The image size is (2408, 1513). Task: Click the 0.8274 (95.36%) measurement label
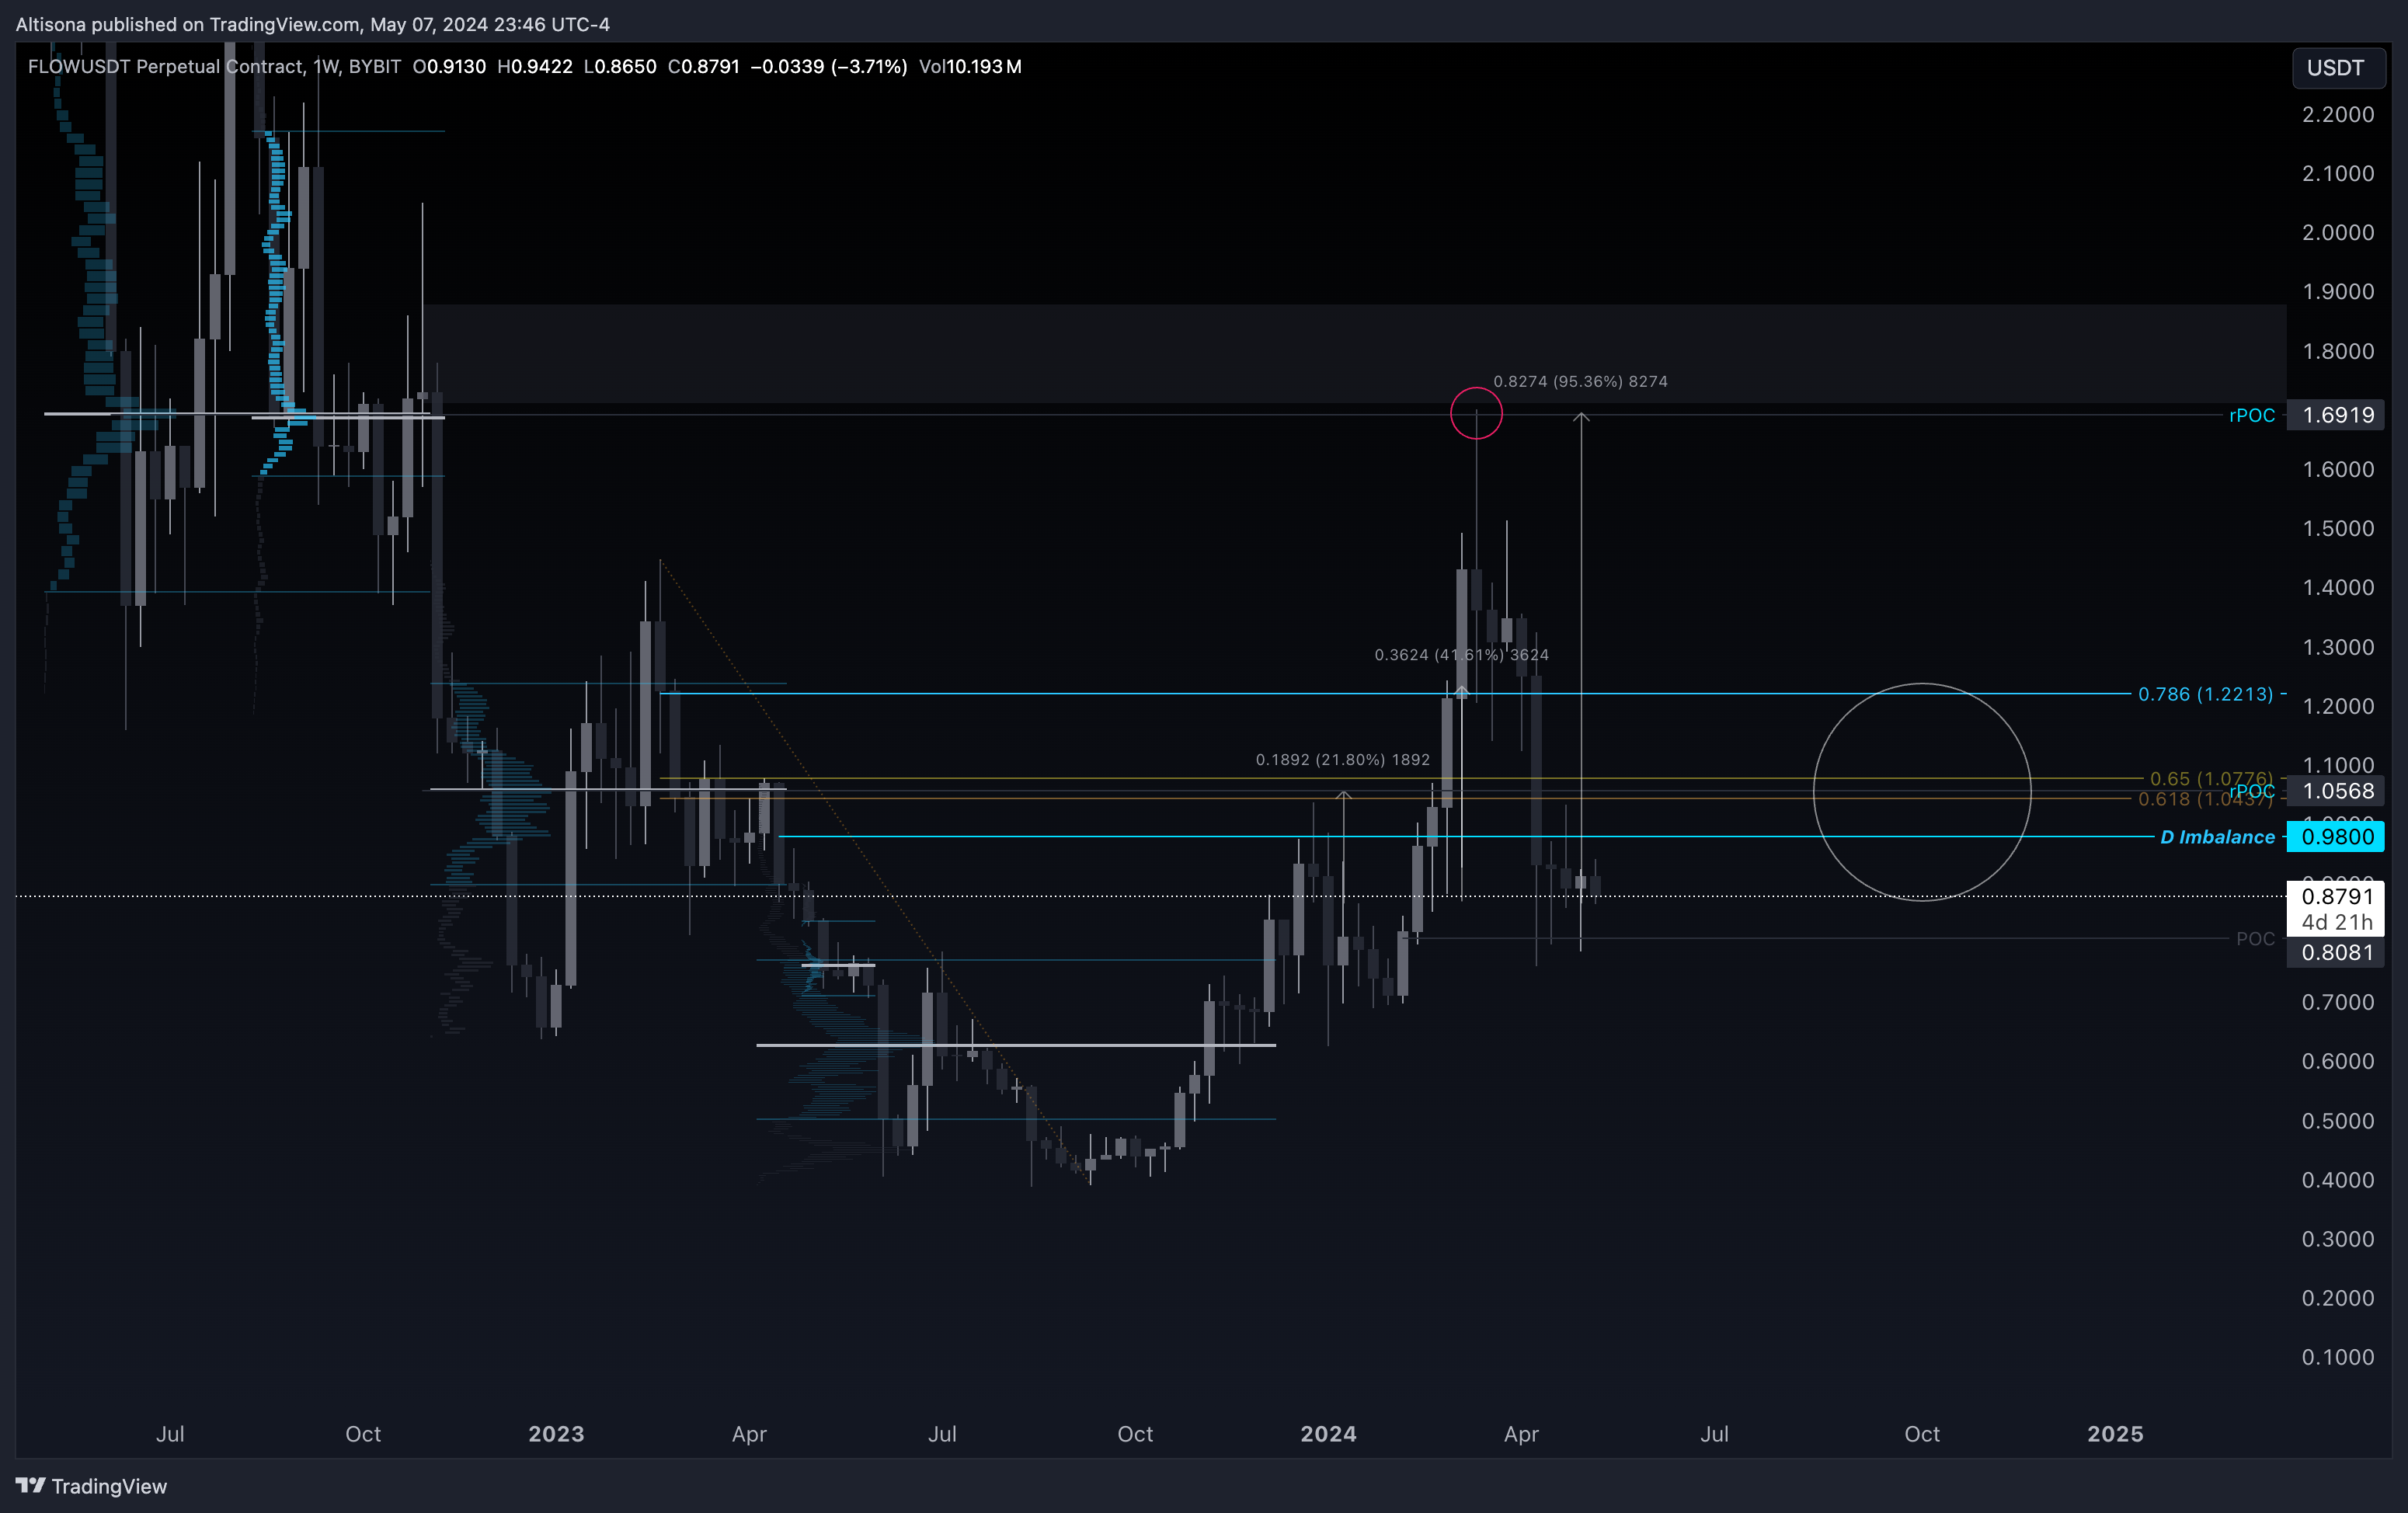tap(1580, 382)
